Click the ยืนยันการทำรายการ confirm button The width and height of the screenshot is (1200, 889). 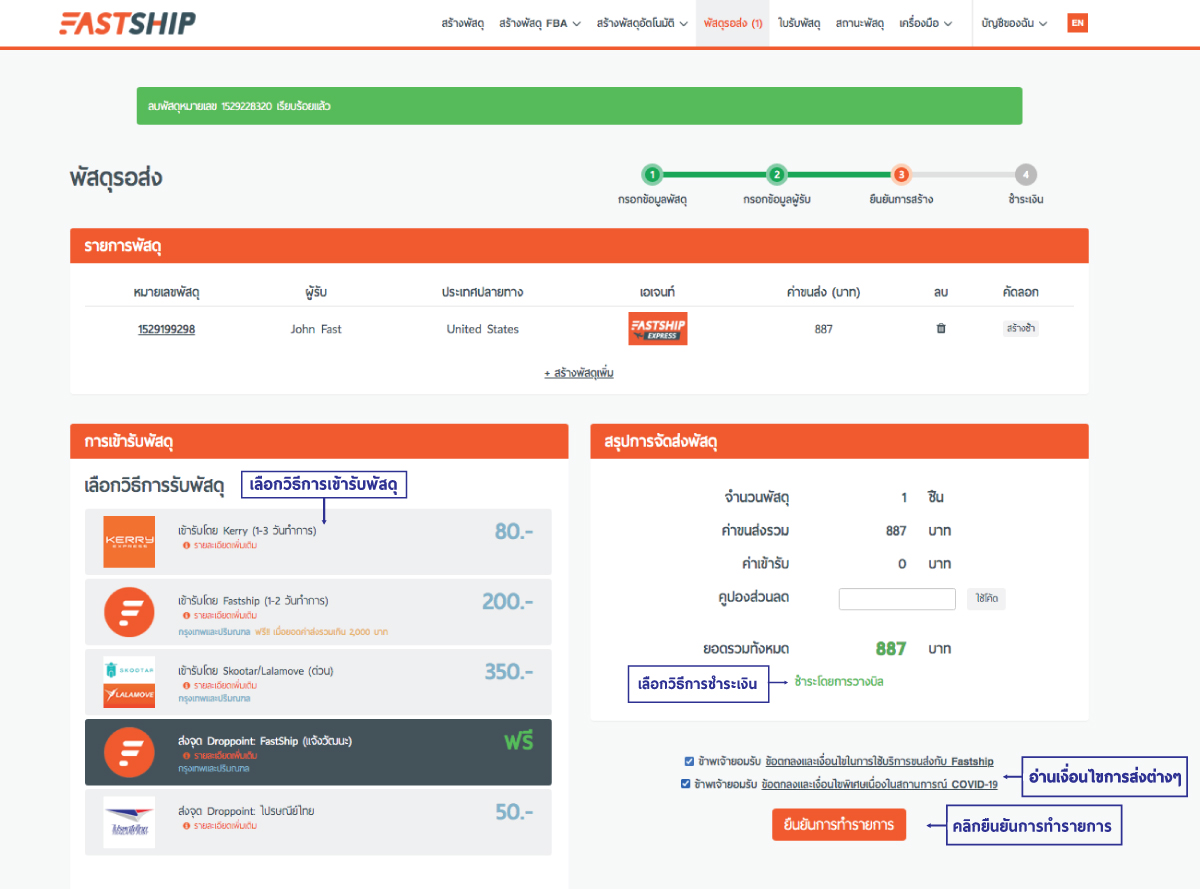click(x=839, y=825)
